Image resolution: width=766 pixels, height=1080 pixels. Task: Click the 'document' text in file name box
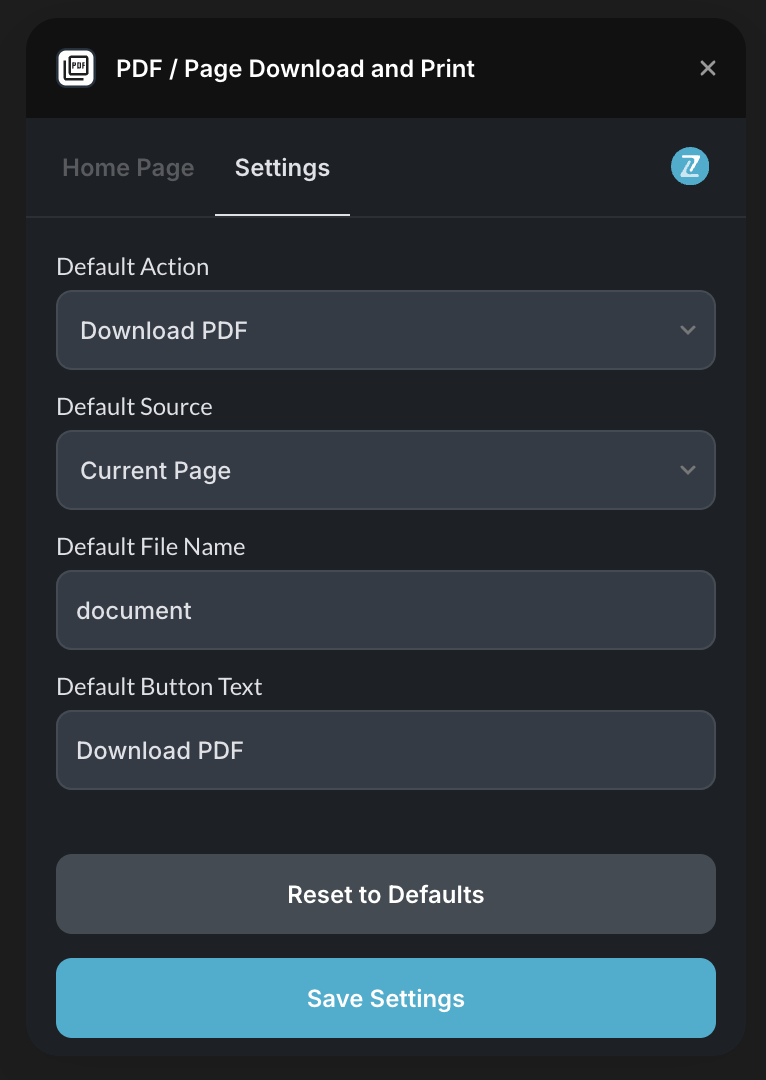[x=134, y=611]
